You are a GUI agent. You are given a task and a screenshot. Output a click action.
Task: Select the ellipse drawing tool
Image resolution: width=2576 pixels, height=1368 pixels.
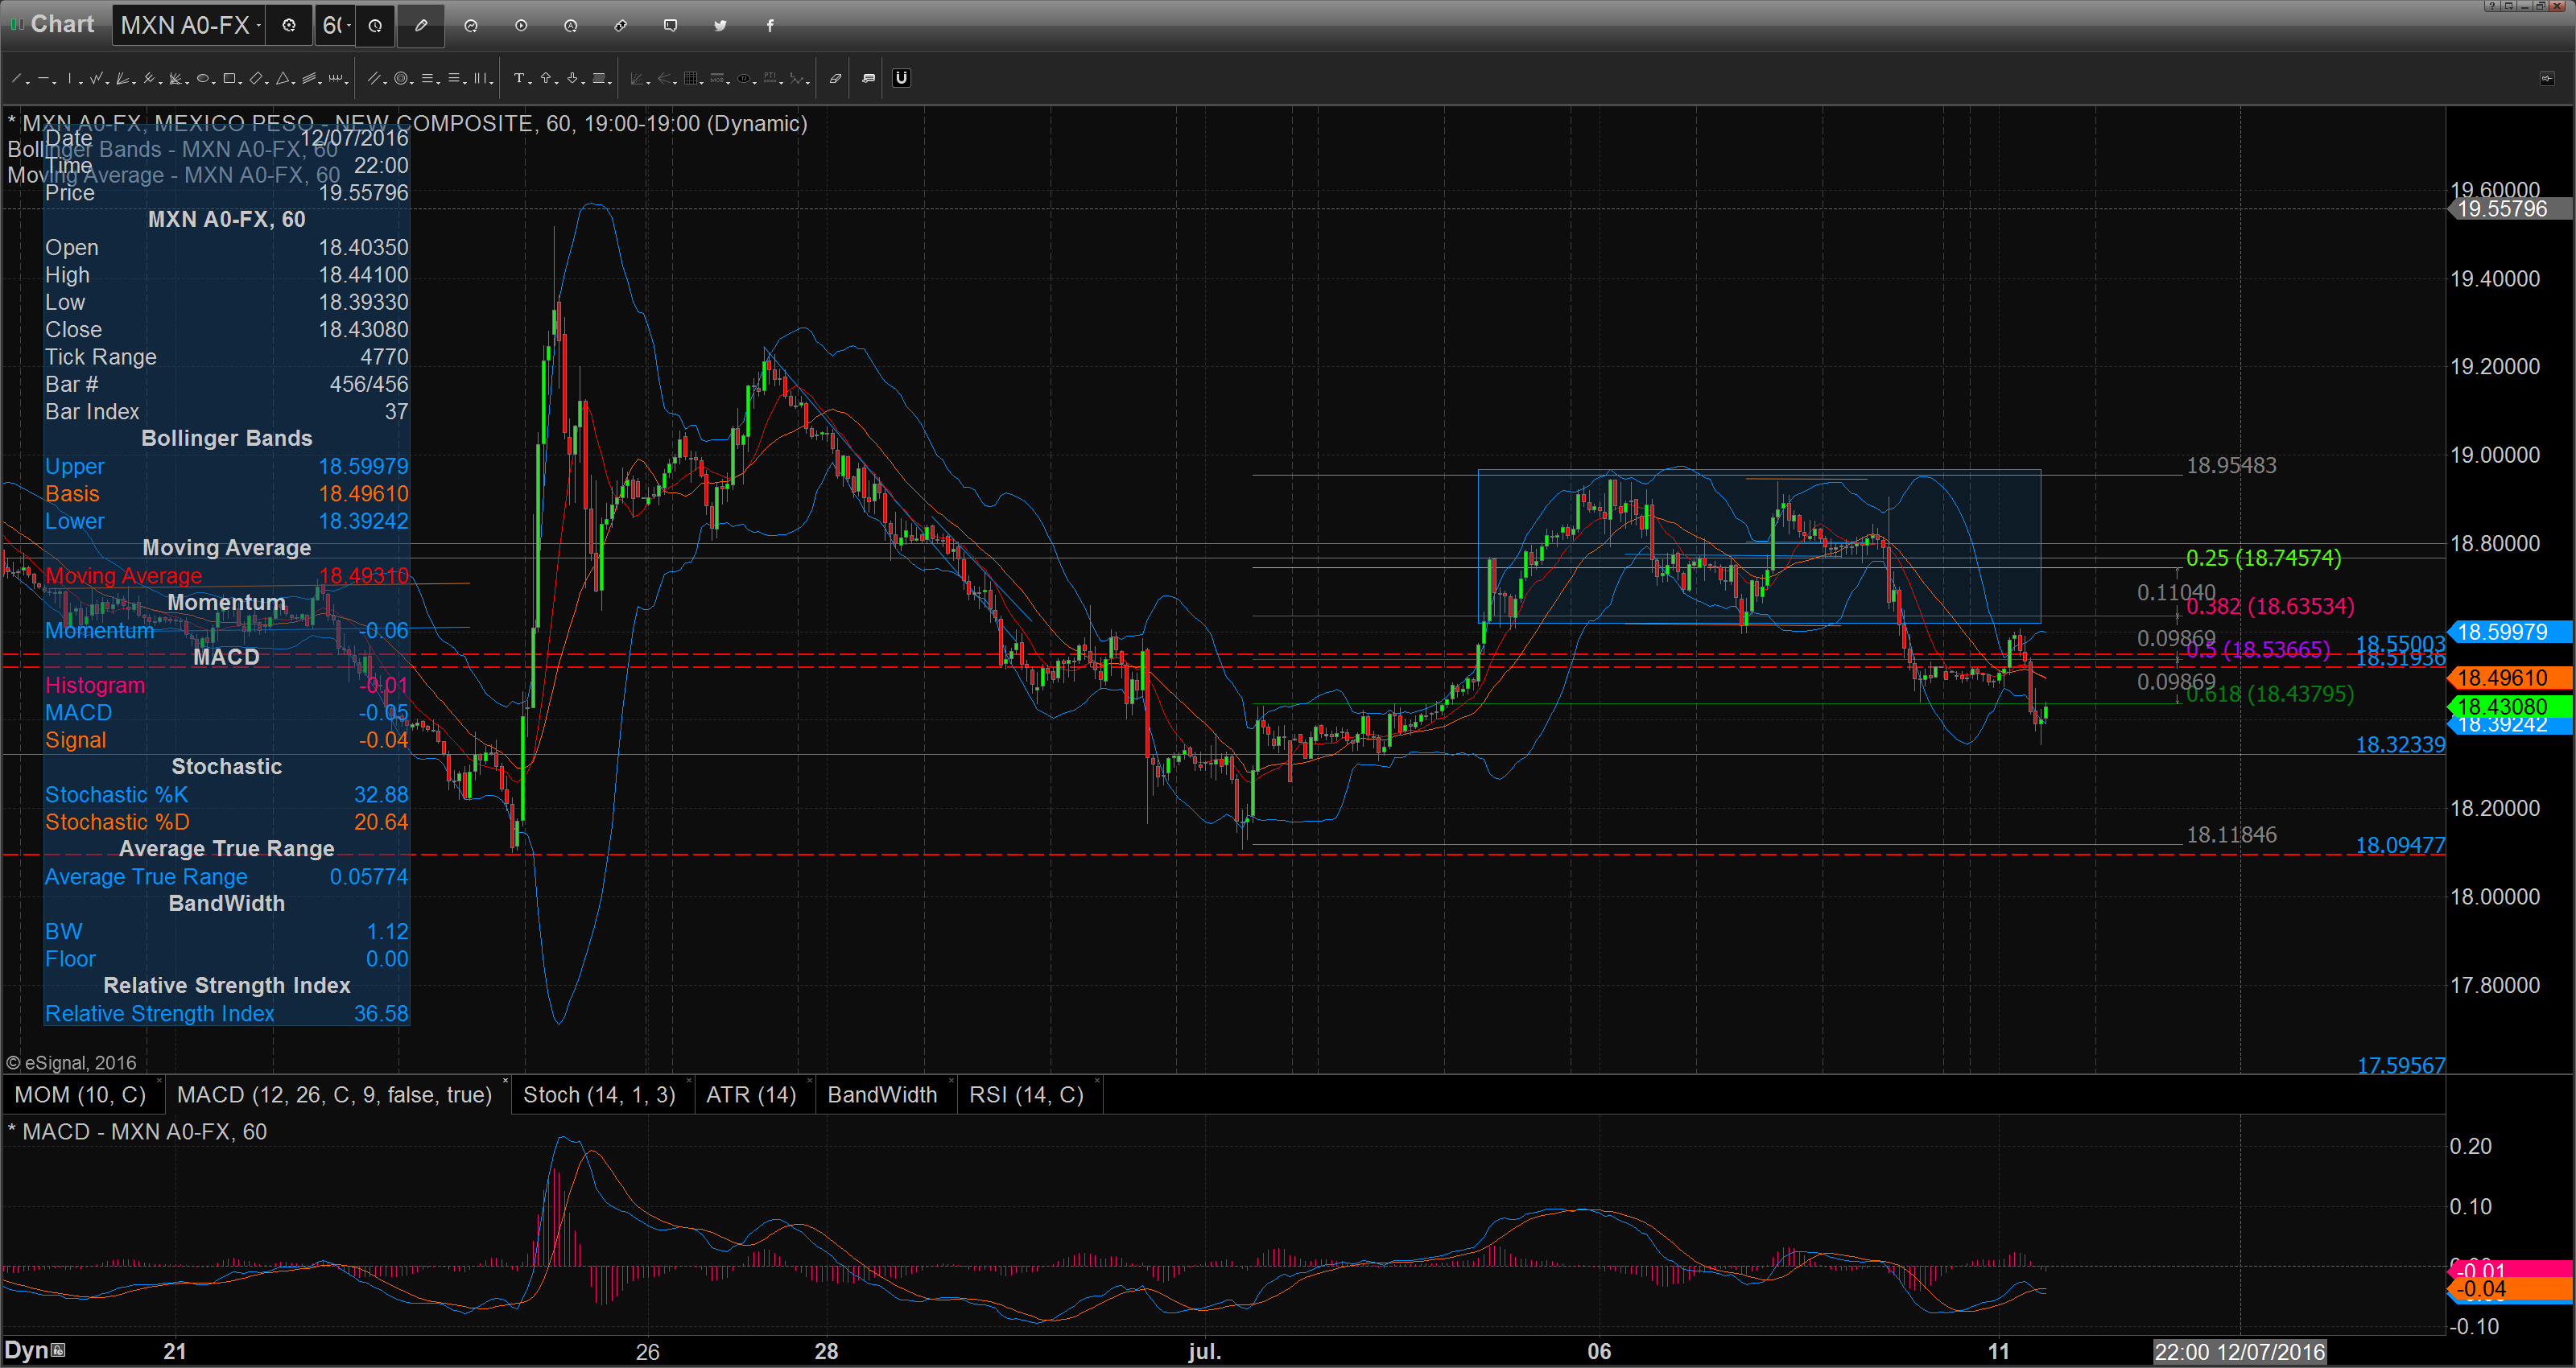tap(202, 78)
